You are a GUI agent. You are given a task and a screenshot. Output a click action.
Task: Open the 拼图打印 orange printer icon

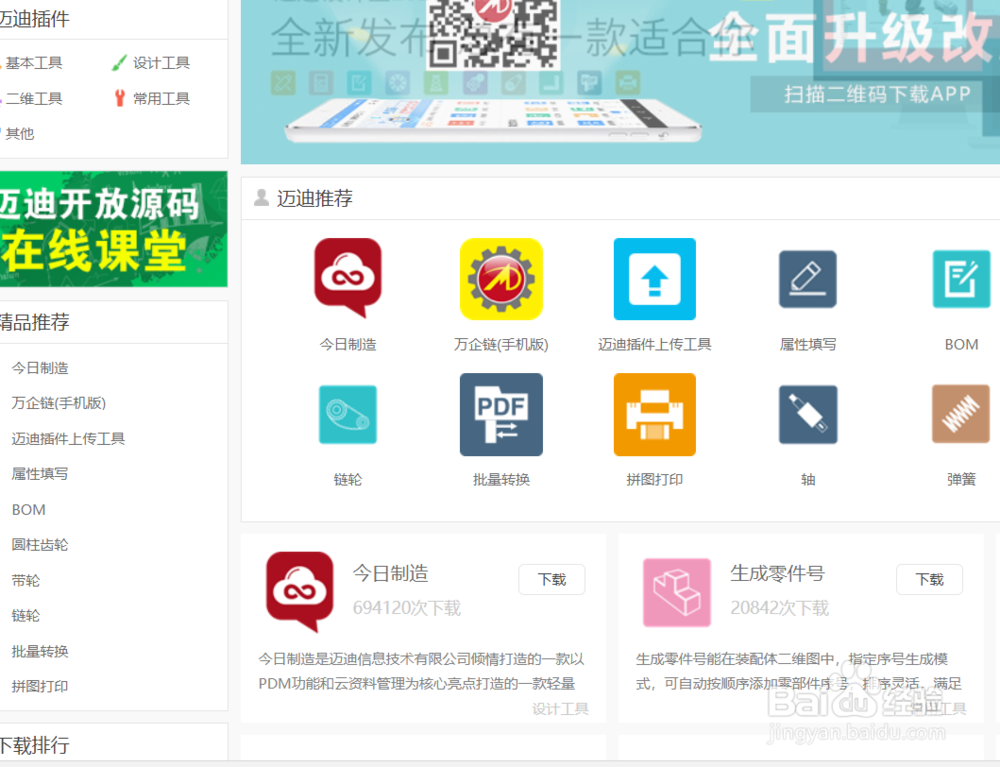coord(654,414)
